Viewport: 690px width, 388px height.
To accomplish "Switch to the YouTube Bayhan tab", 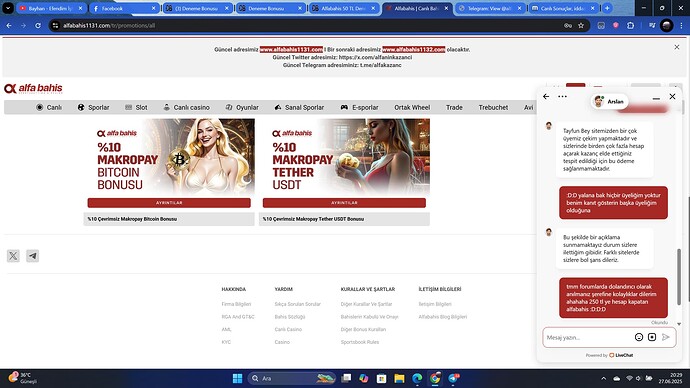I will (x=51, y=8).
